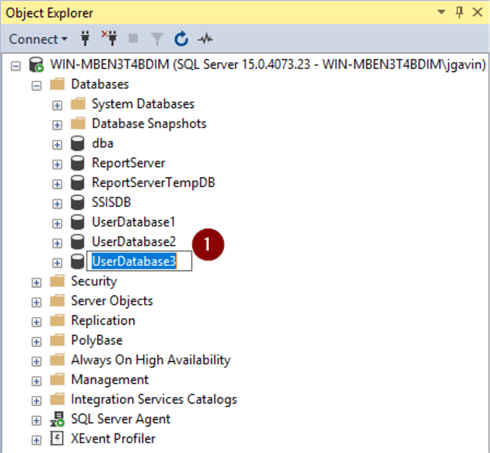The height and width of the screenshot is (453, 490).
Task: Select the SSISDB label
Action: 111,202
